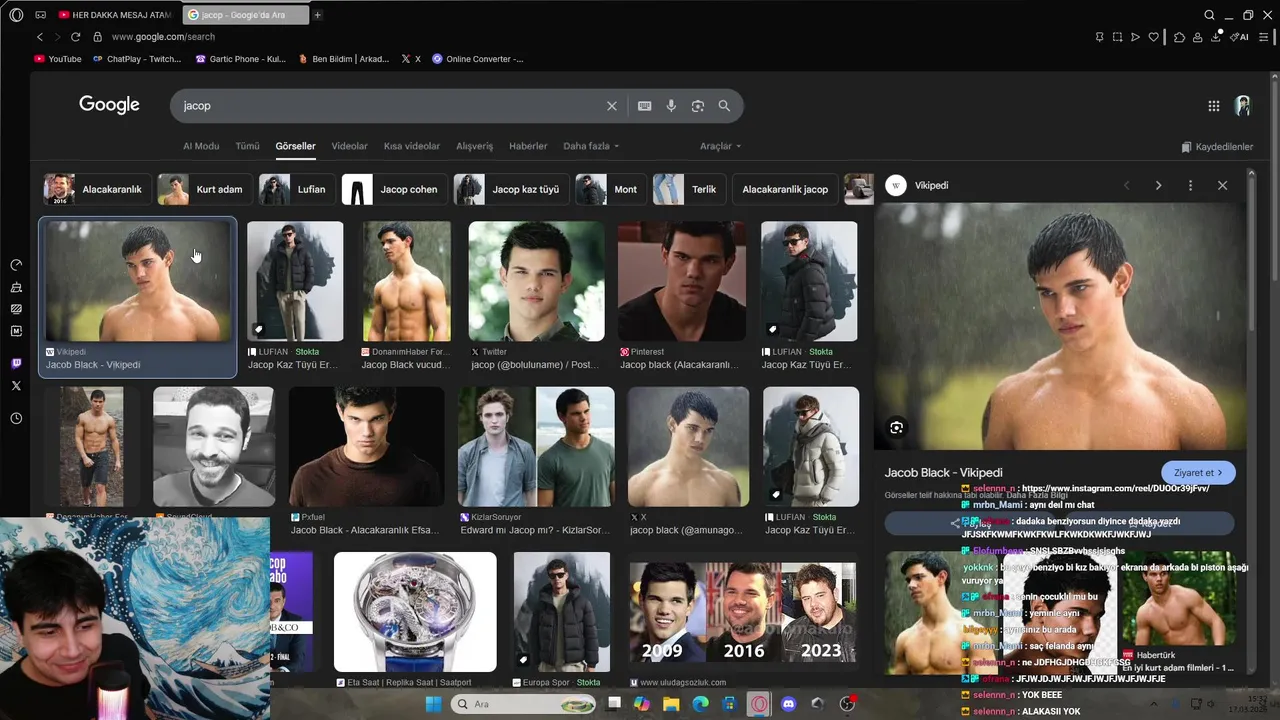The image size is (1280, 720).
Task: Click the Google logo
Action: [x=109, y=105]
